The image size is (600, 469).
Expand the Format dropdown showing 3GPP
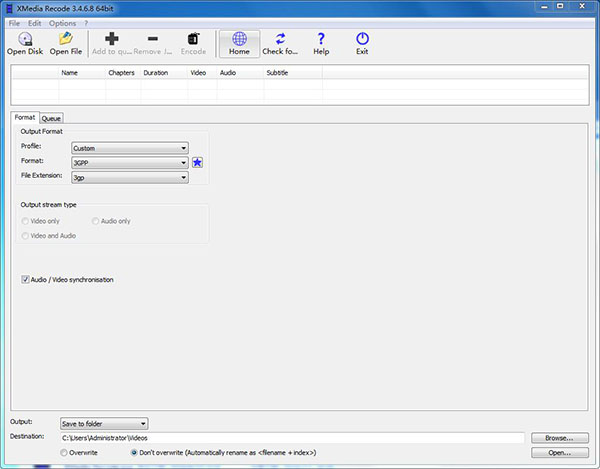[x=129, y=162]
